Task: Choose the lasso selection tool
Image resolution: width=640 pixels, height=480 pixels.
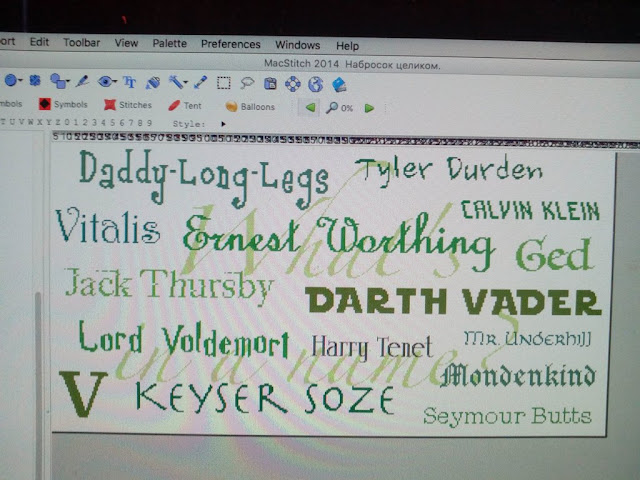Action: pos(247,83)
